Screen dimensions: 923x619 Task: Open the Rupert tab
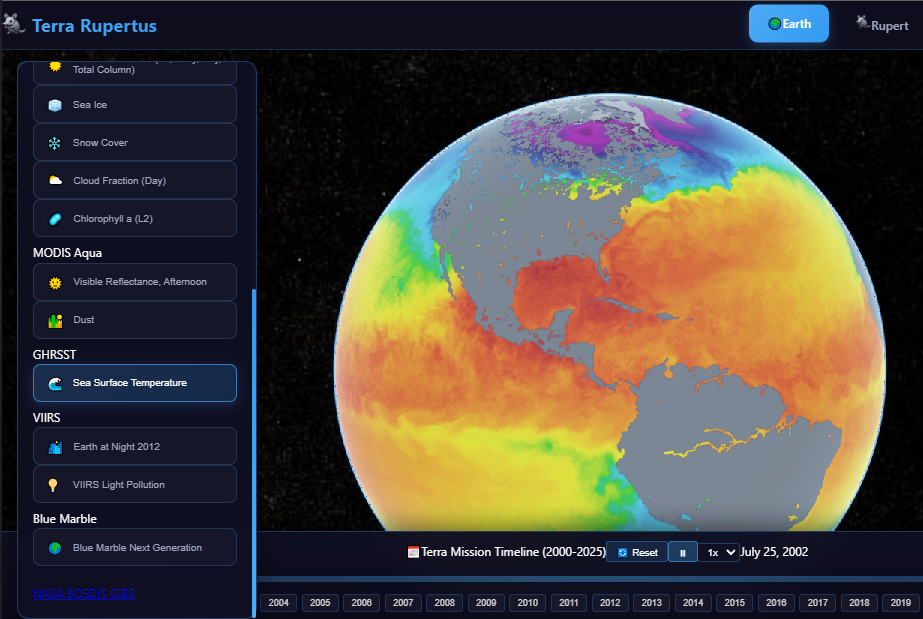pos(882,24)
